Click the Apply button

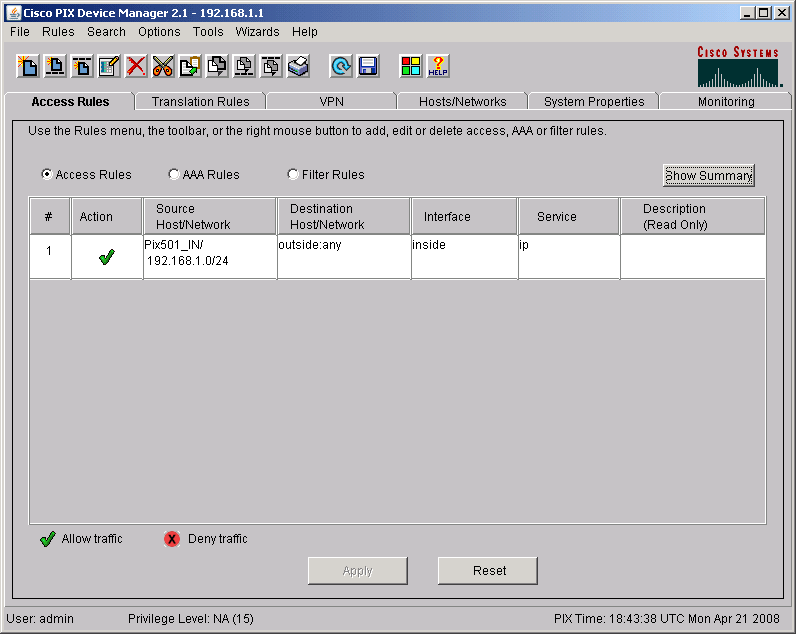[357, 571]
